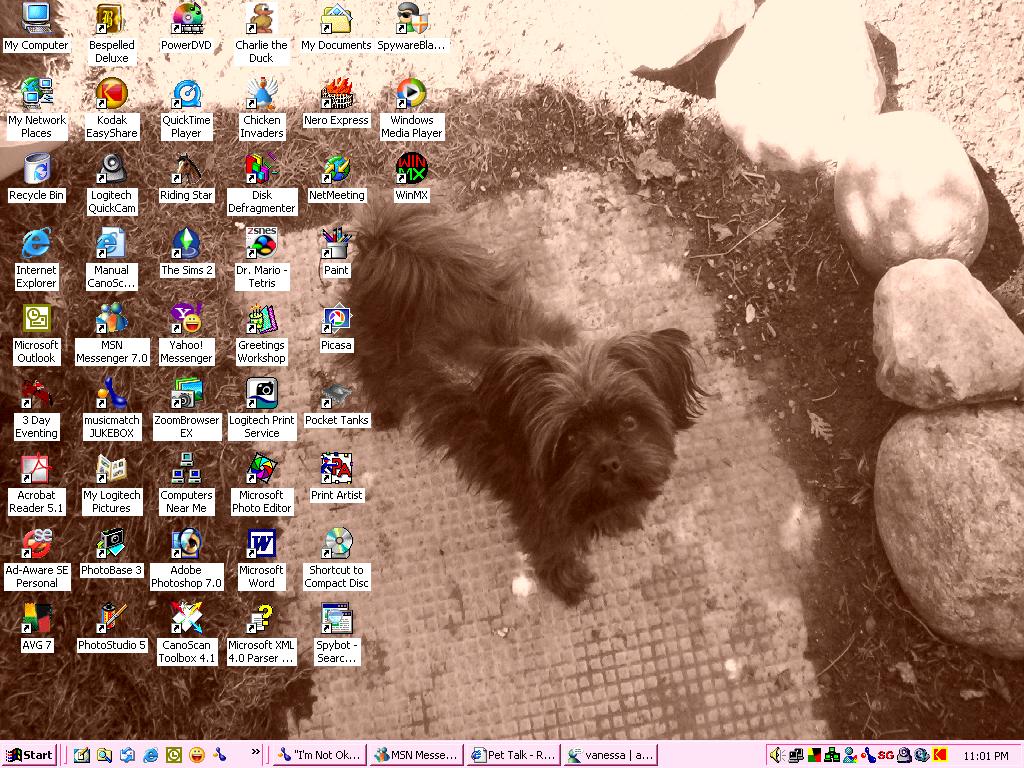
Task: Click the Spybot Search shortcut icon
Action: point(336,635)
